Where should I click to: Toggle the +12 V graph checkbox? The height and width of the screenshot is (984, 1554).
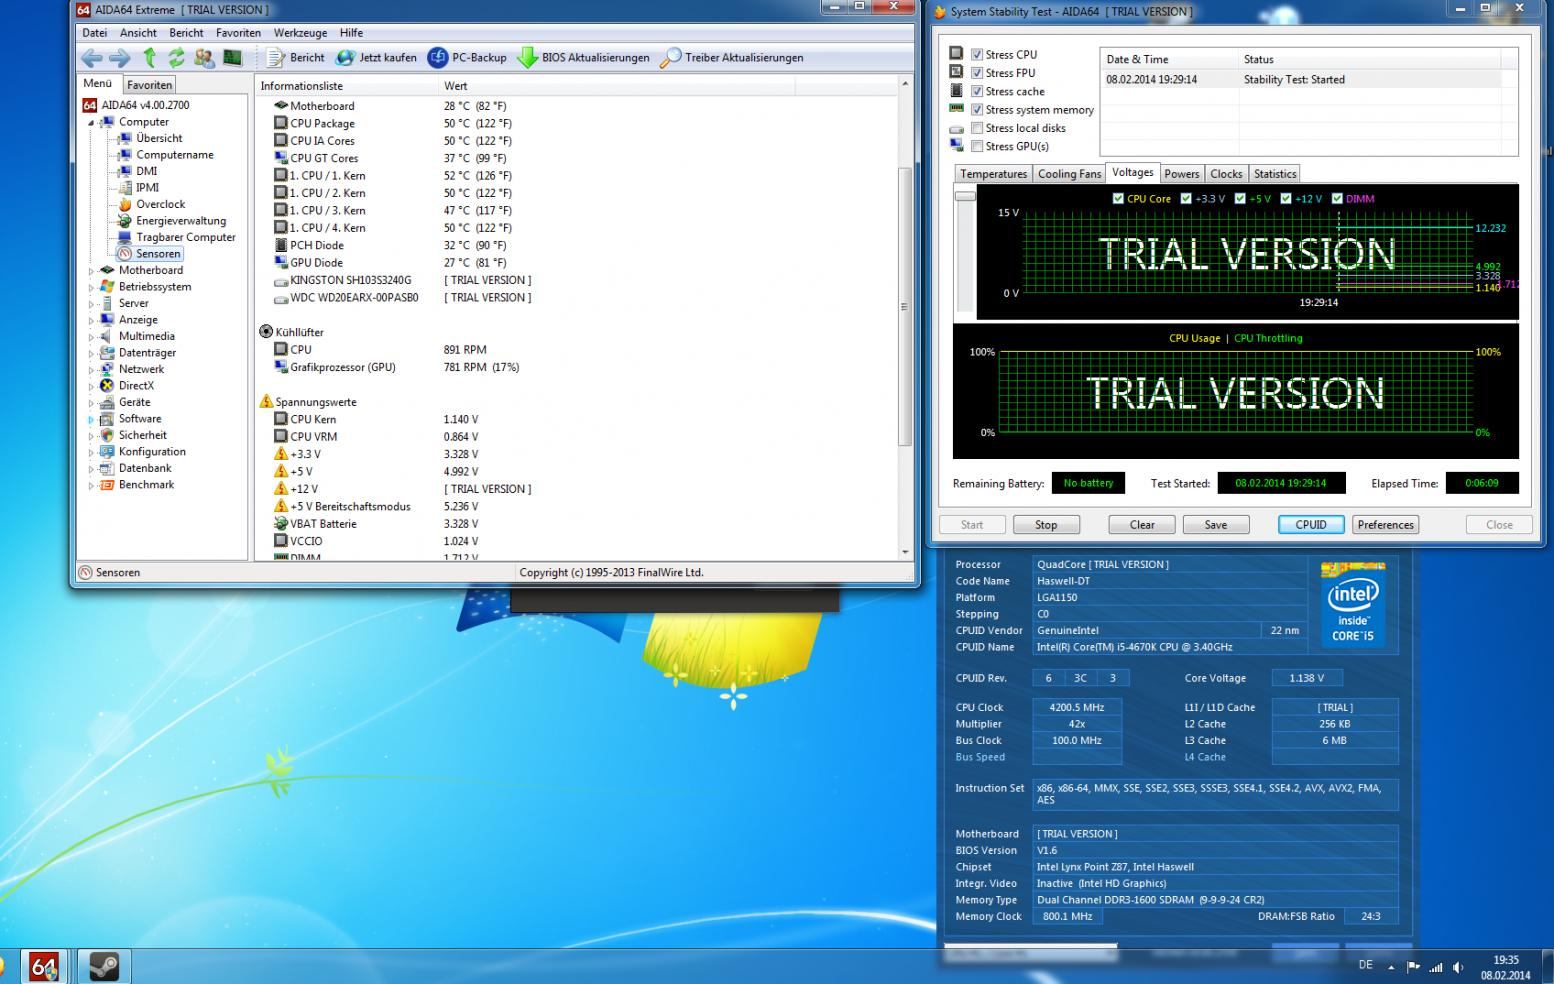pos(1286,199)
